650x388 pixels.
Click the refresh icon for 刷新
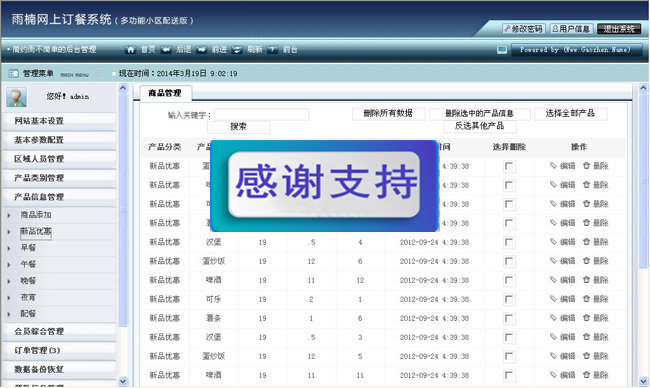pos(237,50)
